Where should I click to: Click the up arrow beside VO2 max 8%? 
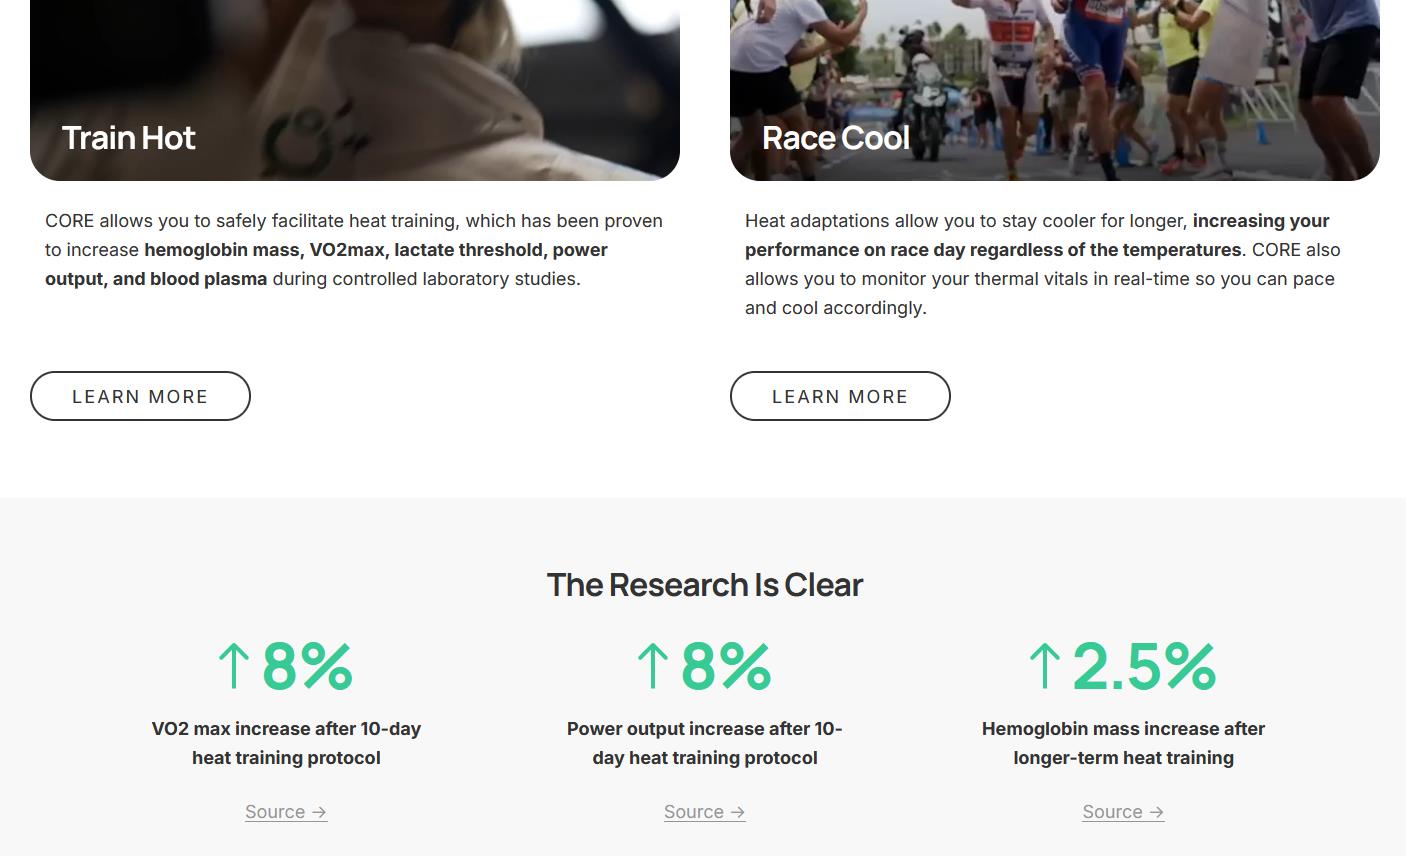click(x=234, y=666)
